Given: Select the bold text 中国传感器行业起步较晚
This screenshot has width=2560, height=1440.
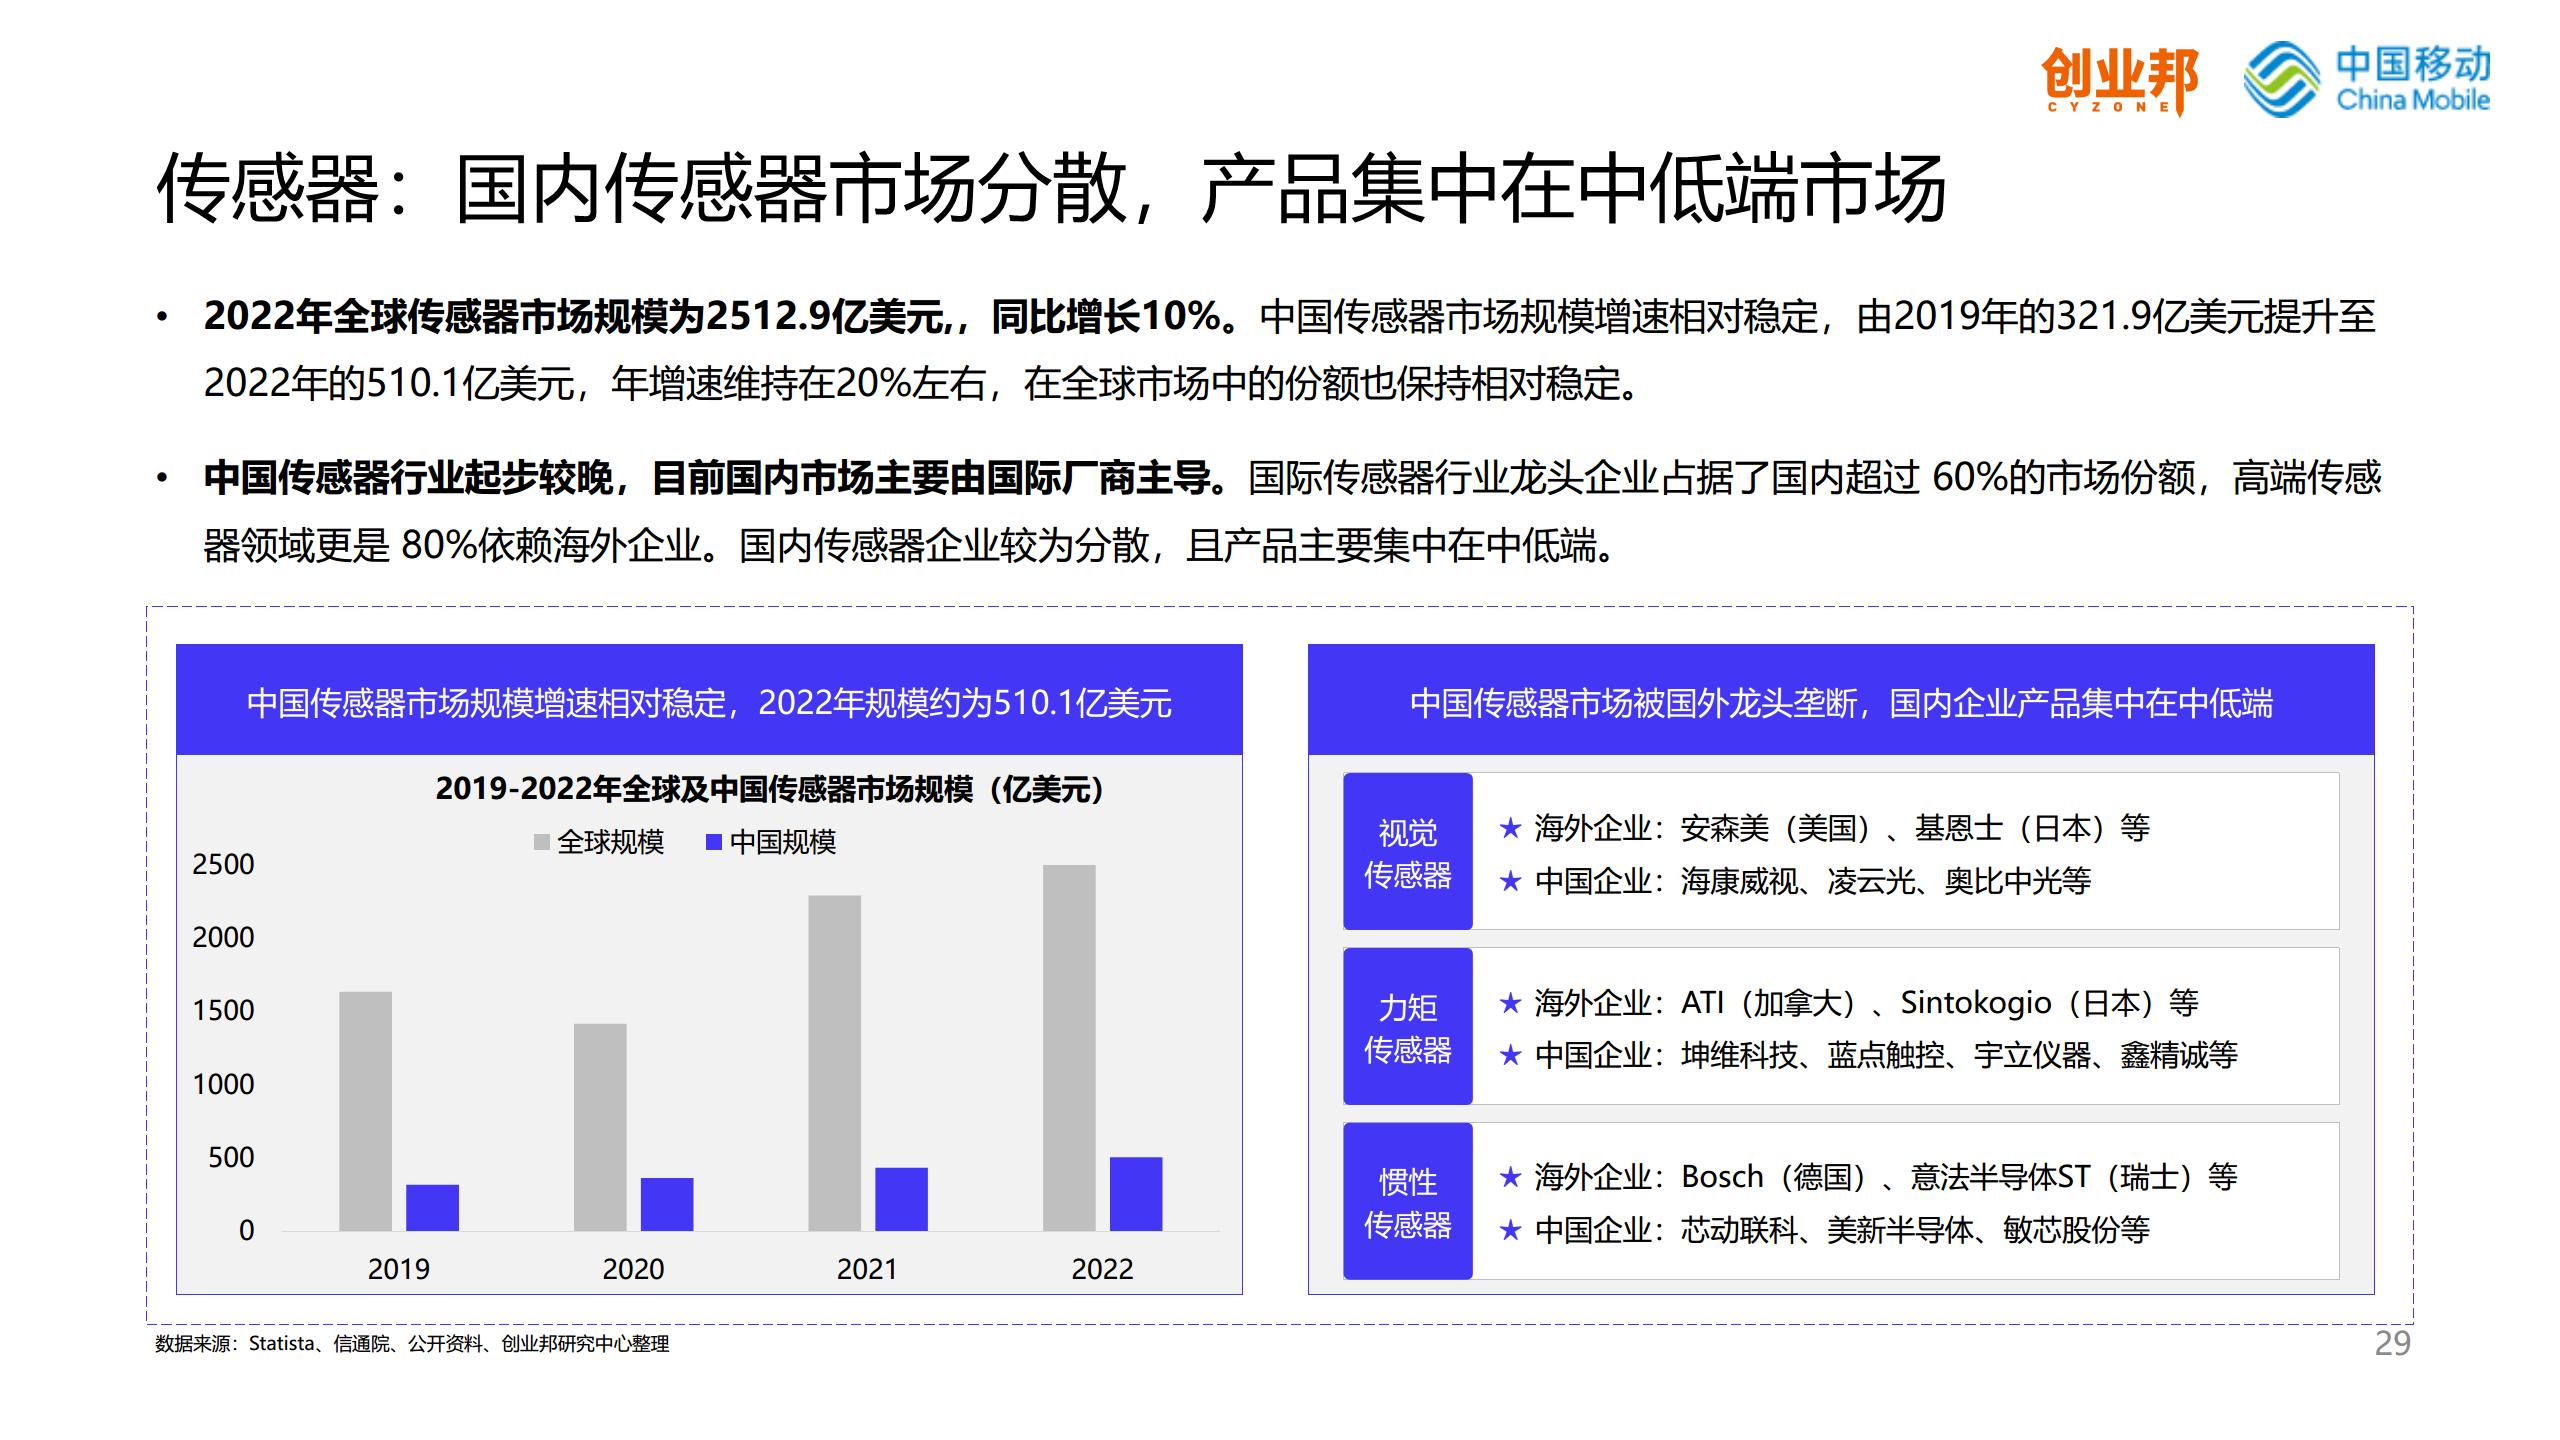Looking at the screenshot, I should coord(408,477).
